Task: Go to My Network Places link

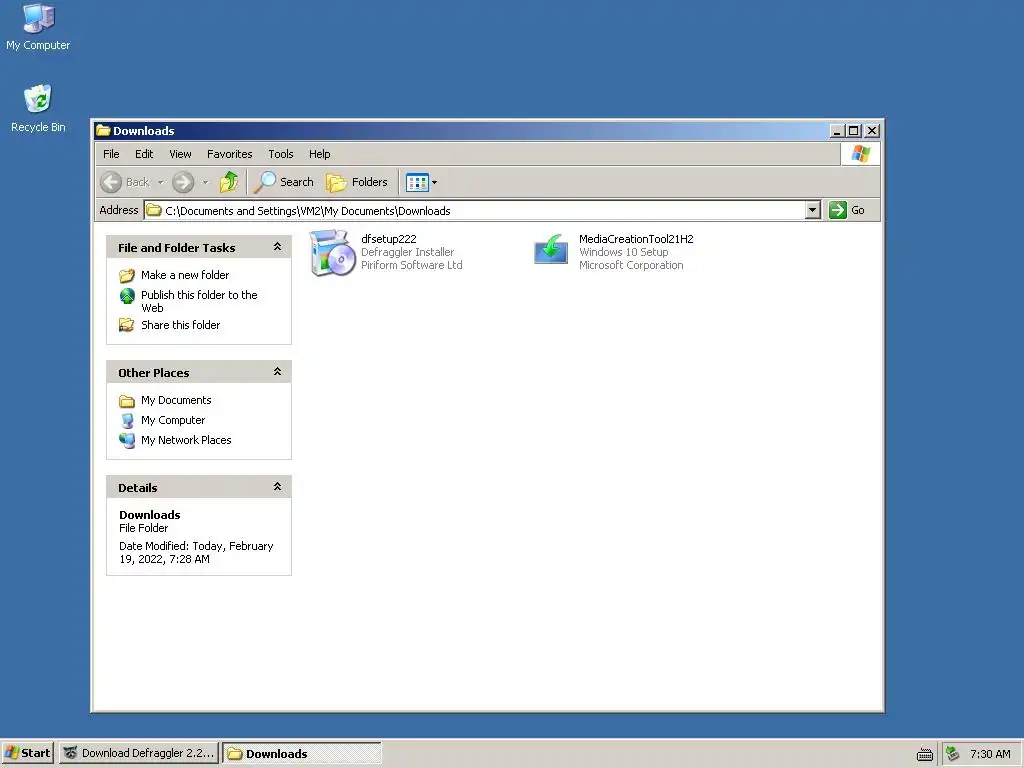Action: pyautogui.click(x=186, y=440)
